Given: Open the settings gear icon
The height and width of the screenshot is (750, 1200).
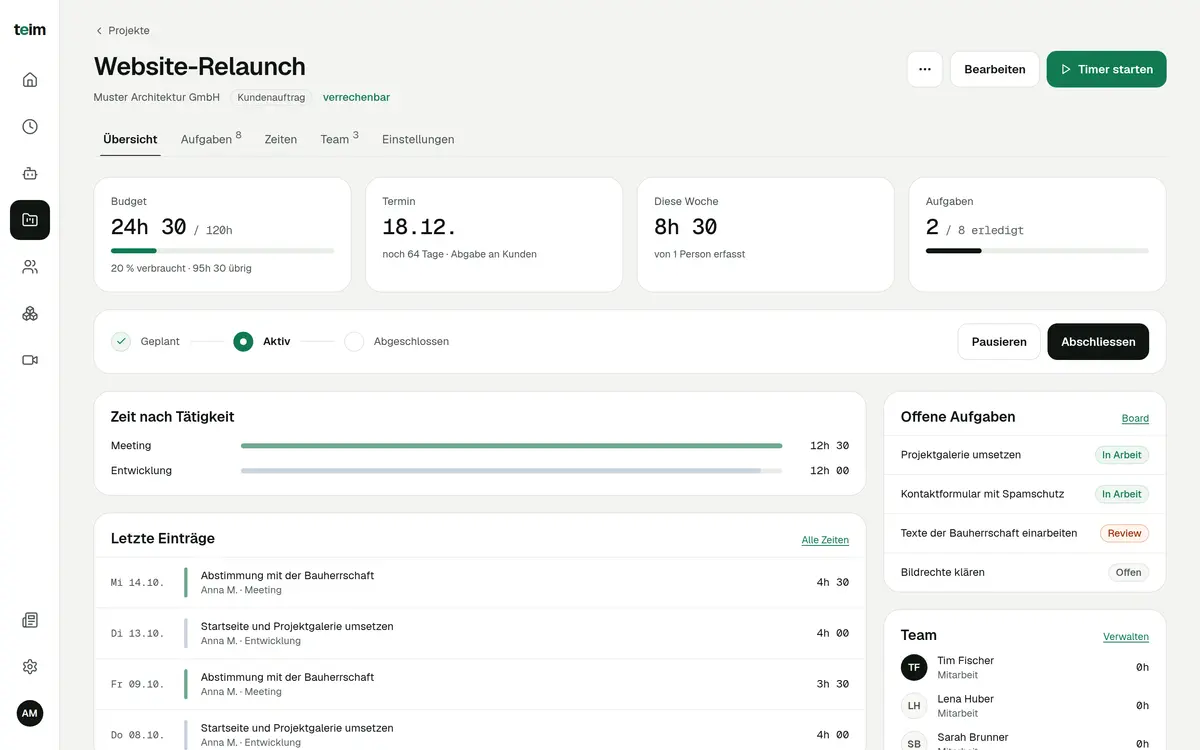Looking at the screenshot, I should click(30, 667).
